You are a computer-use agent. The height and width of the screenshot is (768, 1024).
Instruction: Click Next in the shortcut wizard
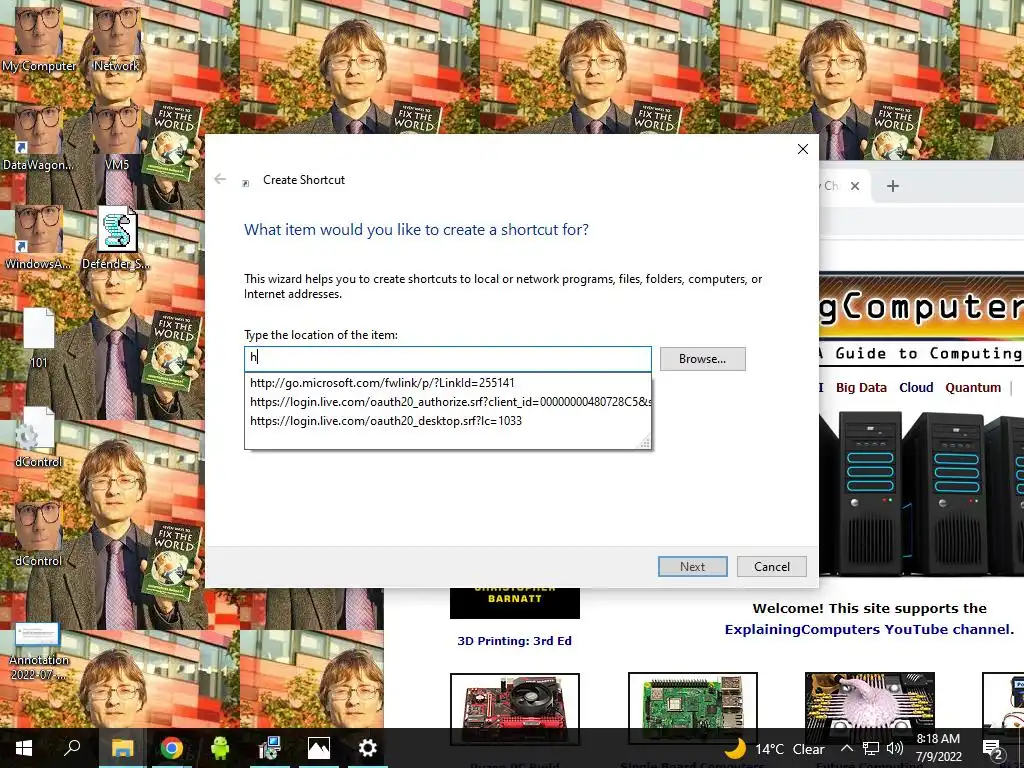point(692,566)
